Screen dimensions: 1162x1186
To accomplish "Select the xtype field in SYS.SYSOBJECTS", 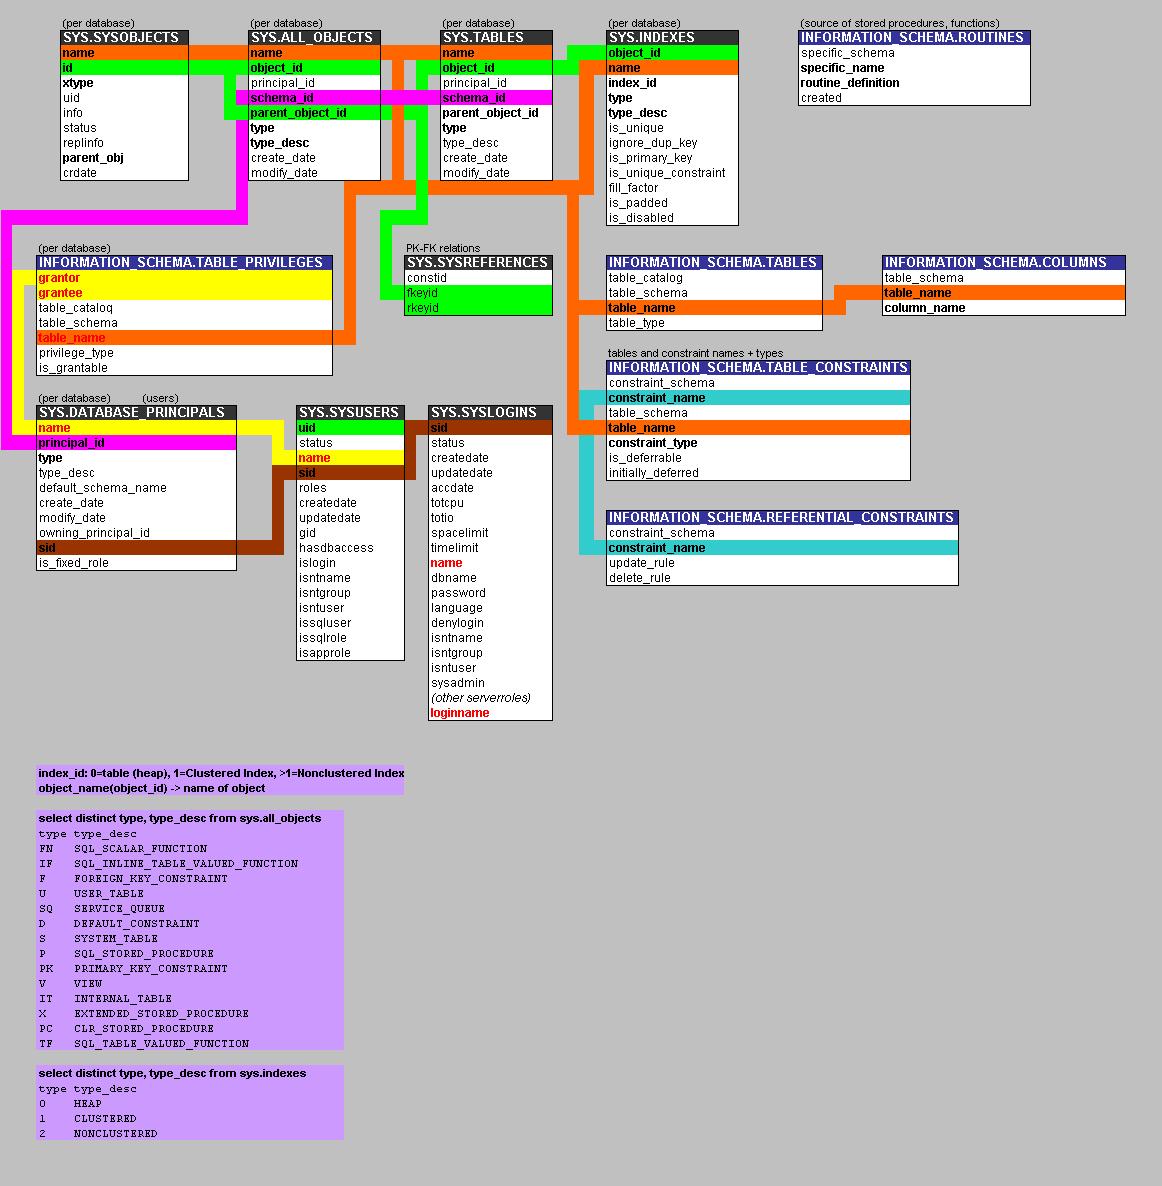I will coord(78,83).
